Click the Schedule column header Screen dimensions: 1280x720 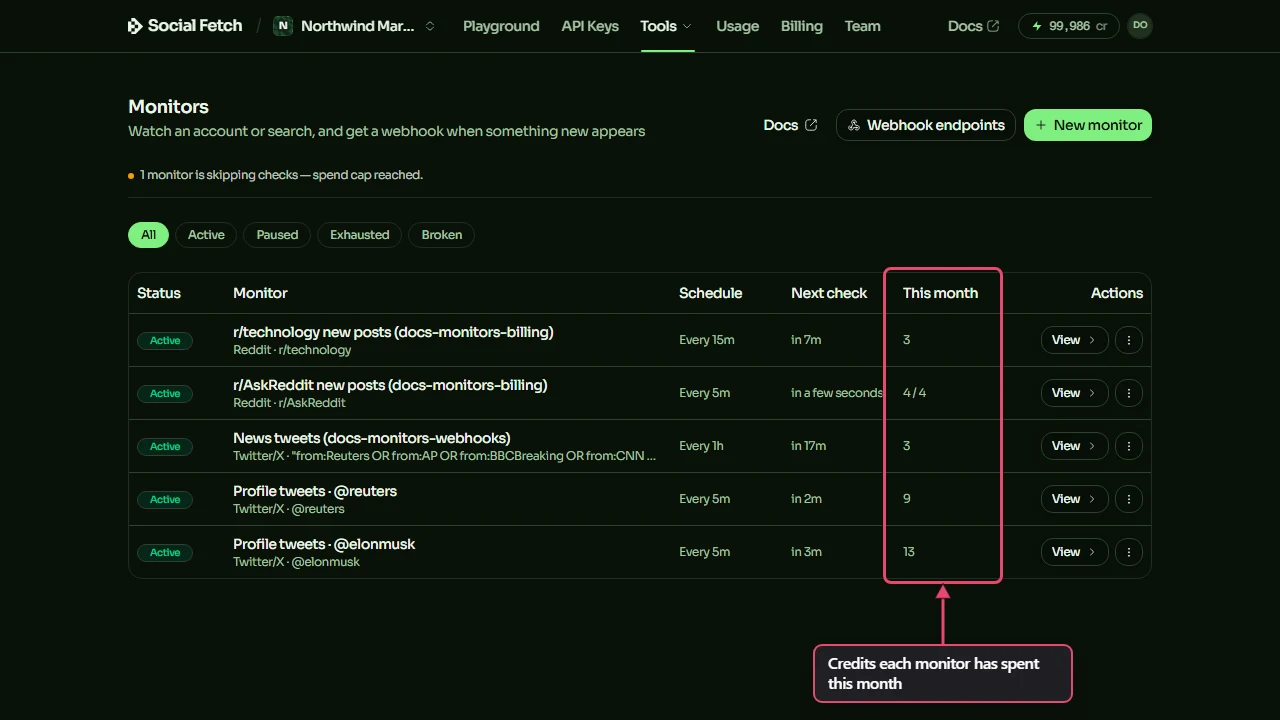pyautogui.click(x=710, y=293)
